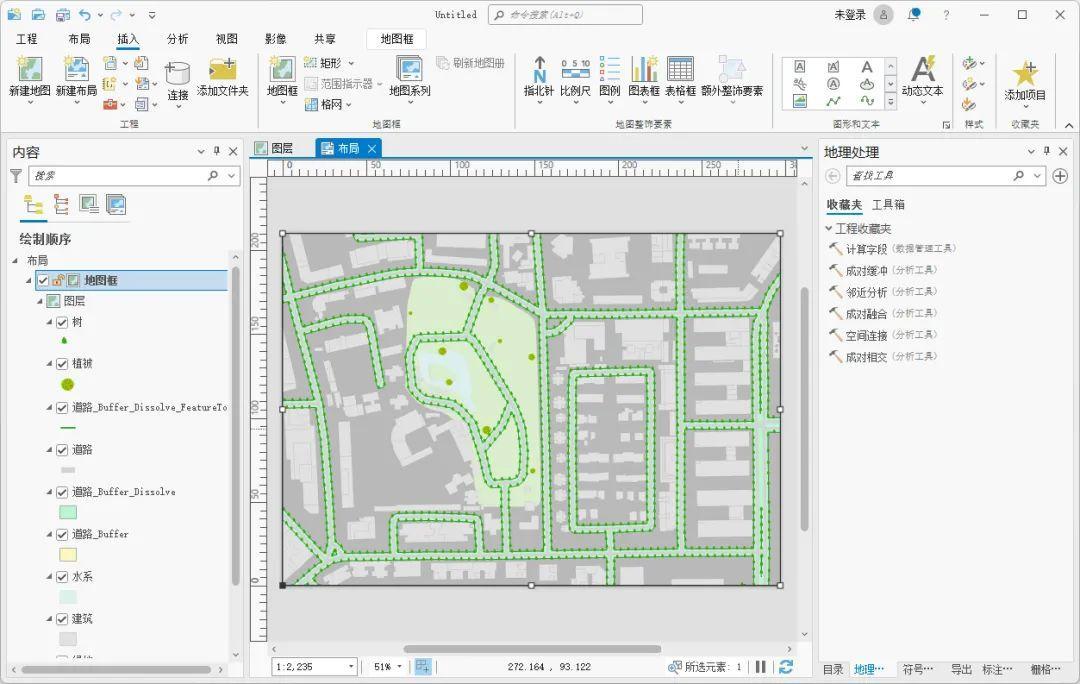1080x684 pixels.
Task: Click the filter icon in 内容 pane
Action: click(x=16, y=176)
